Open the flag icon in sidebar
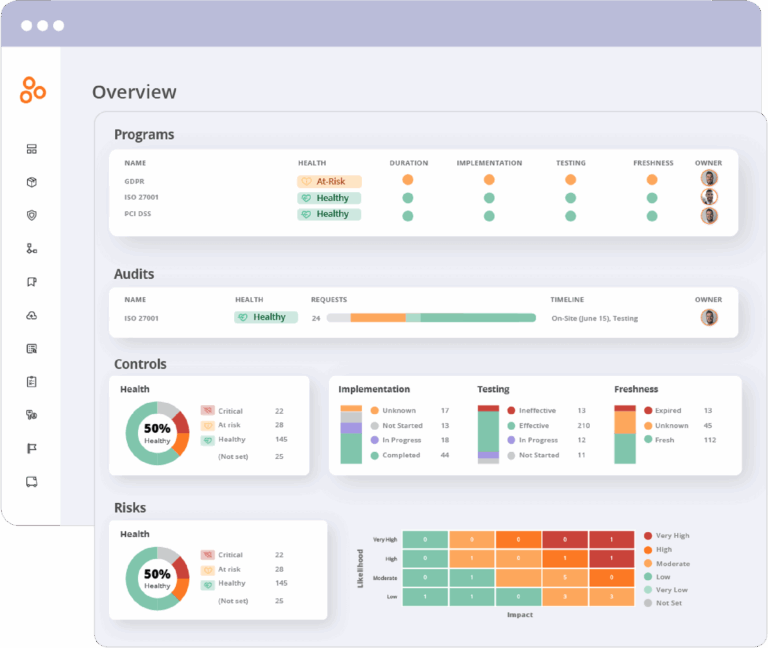This screenshot has height=648, width=768. (x=32, y=449)
